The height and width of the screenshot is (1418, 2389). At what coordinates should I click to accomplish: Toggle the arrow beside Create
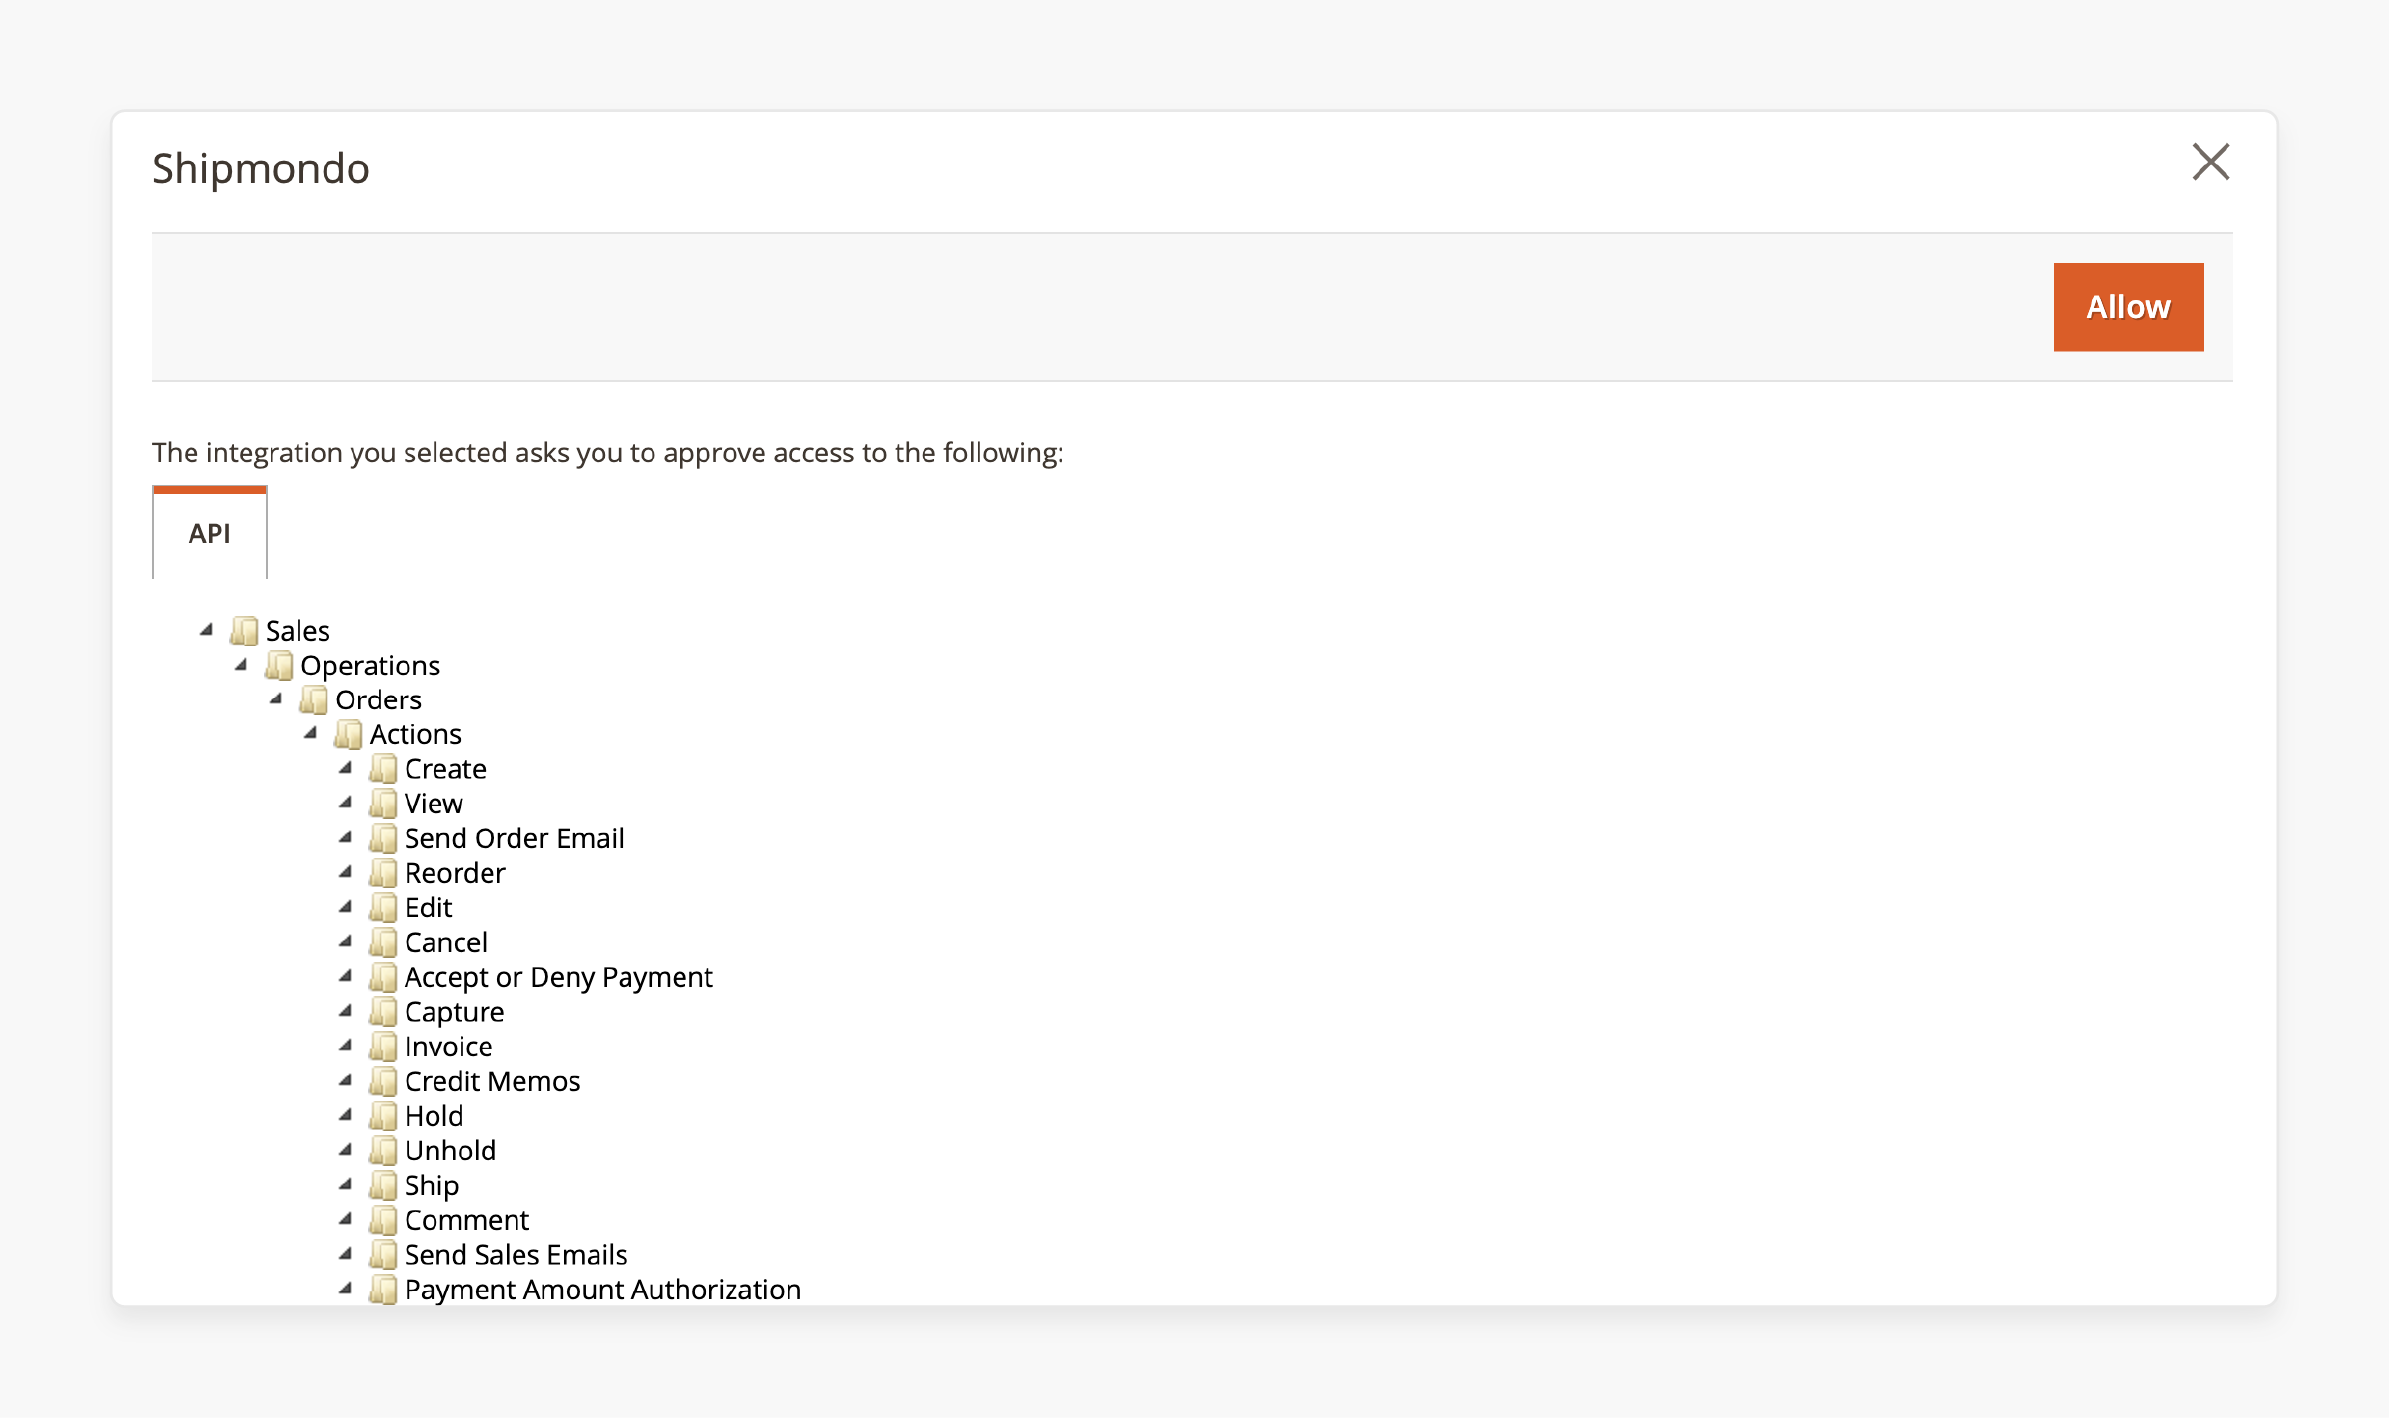click(346, 768)
